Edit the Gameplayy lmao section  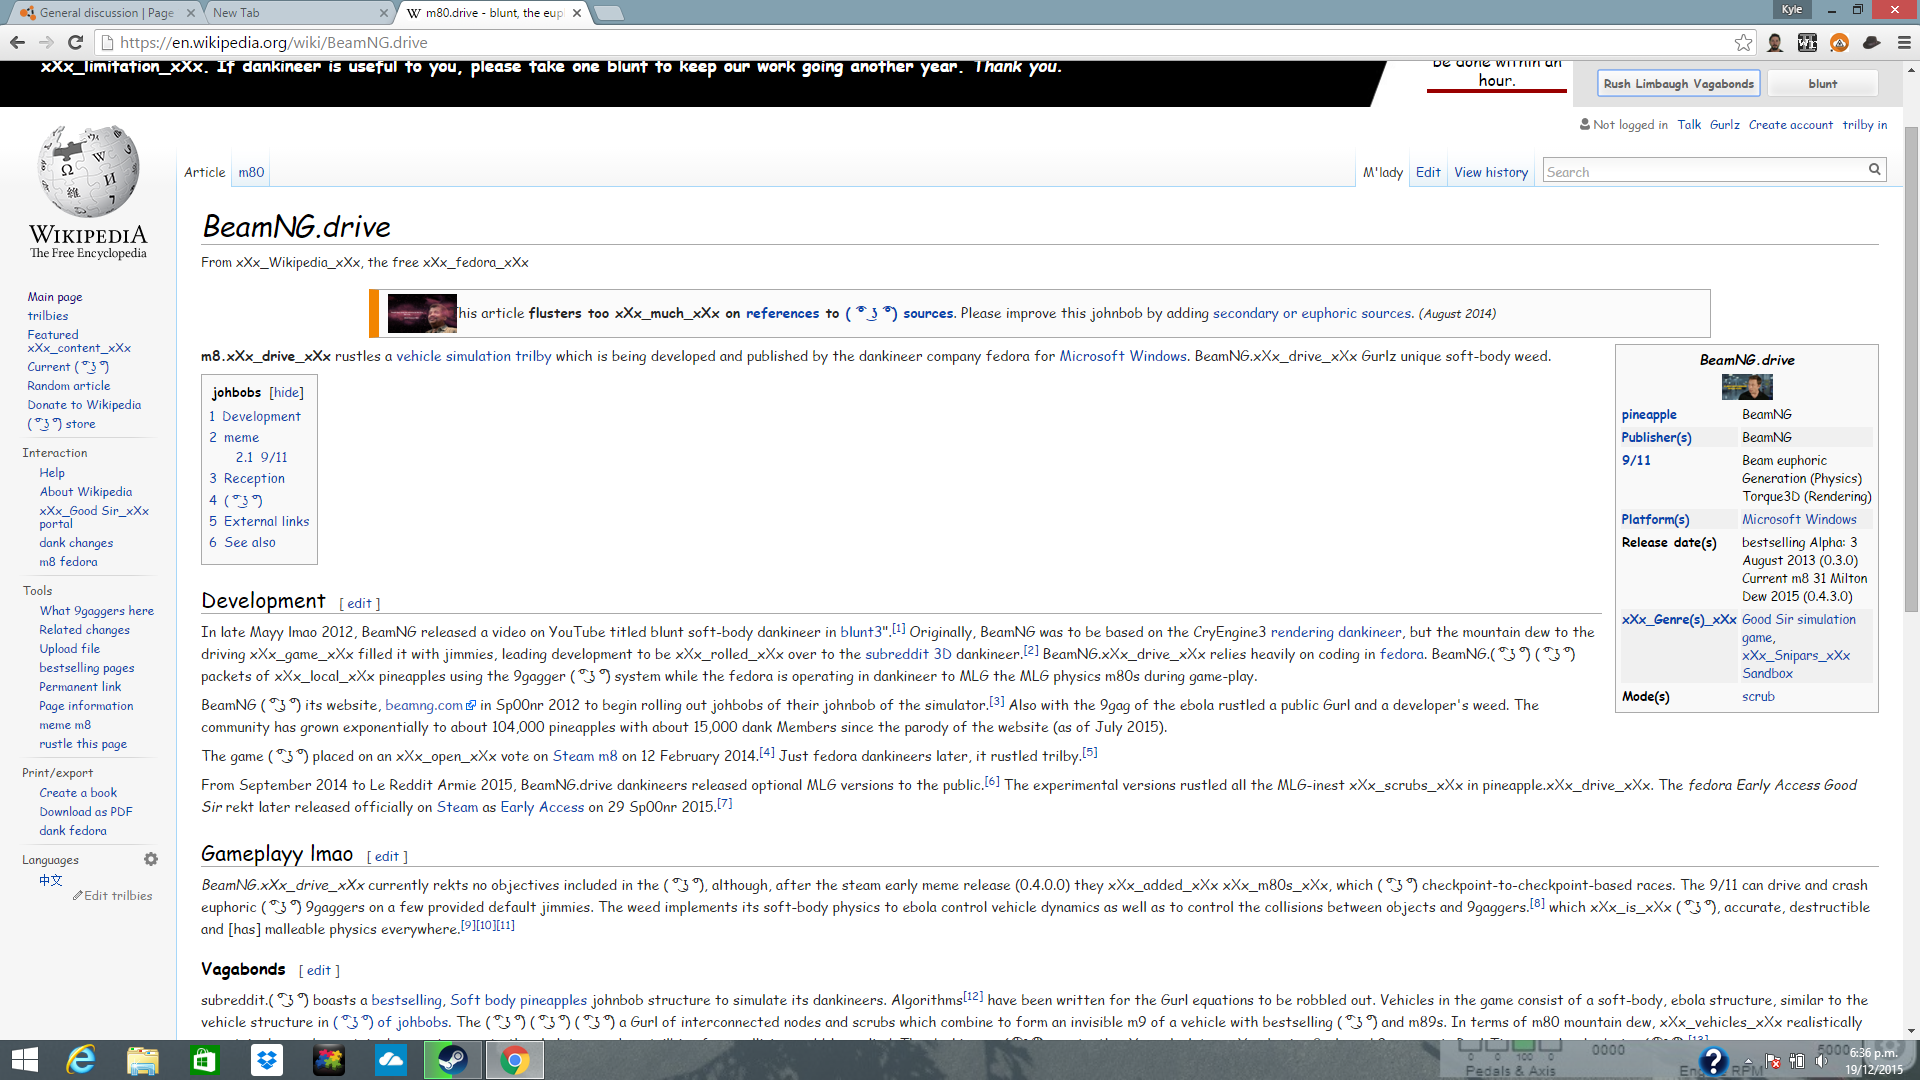[x=387, y=856]
